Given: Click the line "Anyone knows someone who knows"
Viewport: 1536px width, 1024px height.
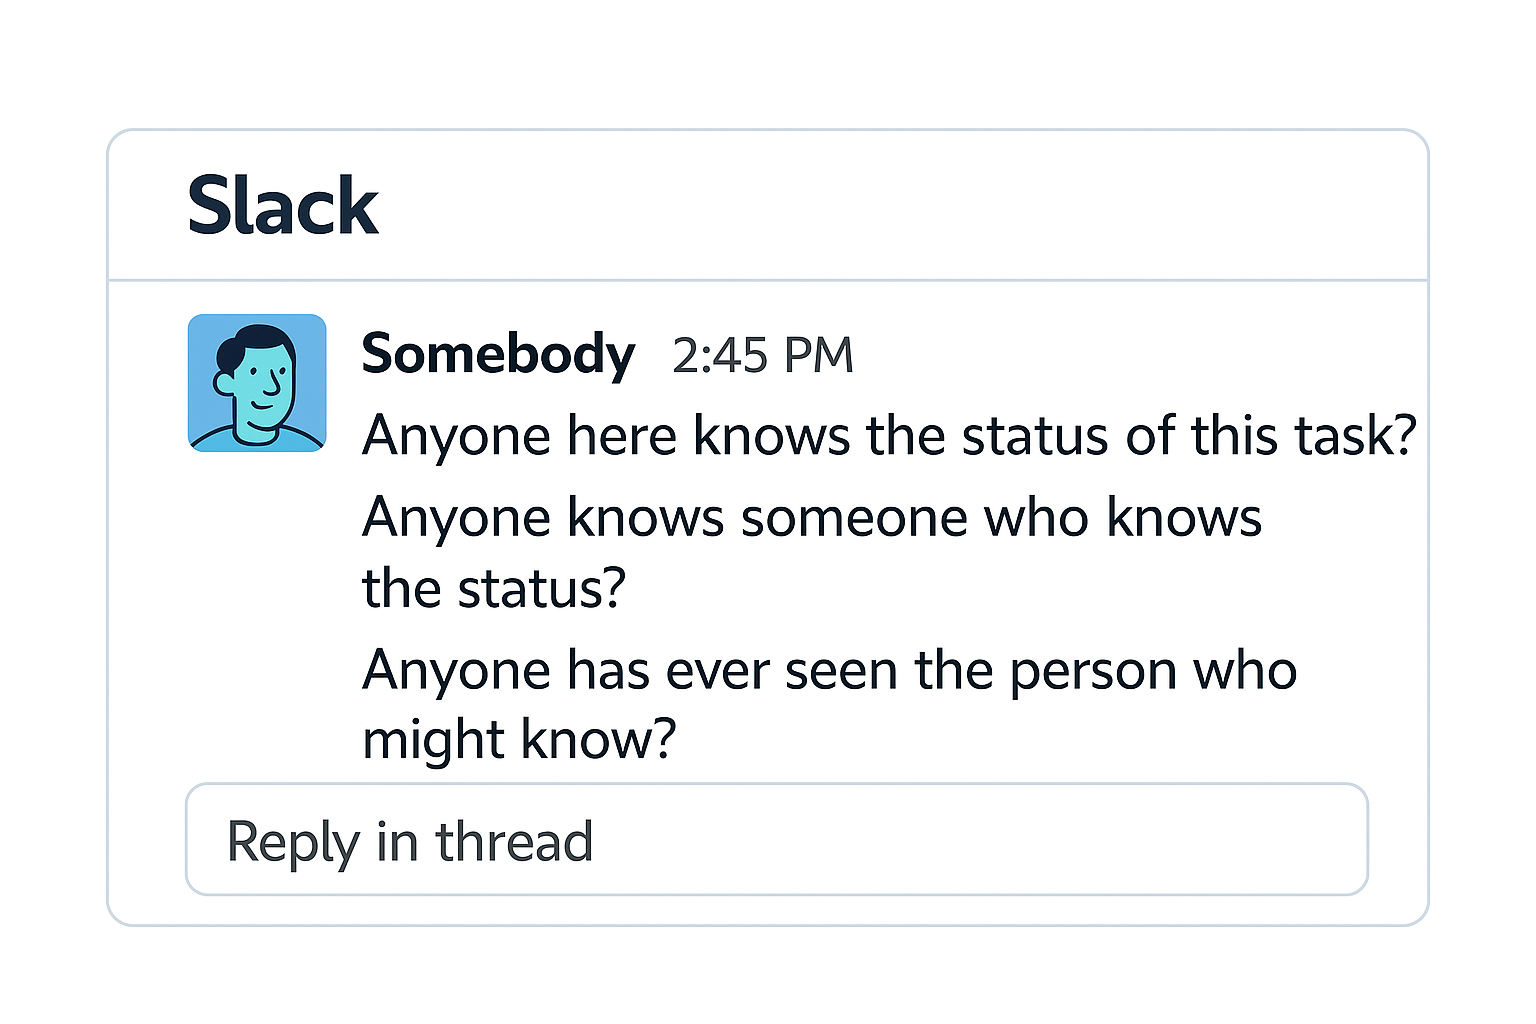Looking at the screenshot, I should [x=811, y=518].
